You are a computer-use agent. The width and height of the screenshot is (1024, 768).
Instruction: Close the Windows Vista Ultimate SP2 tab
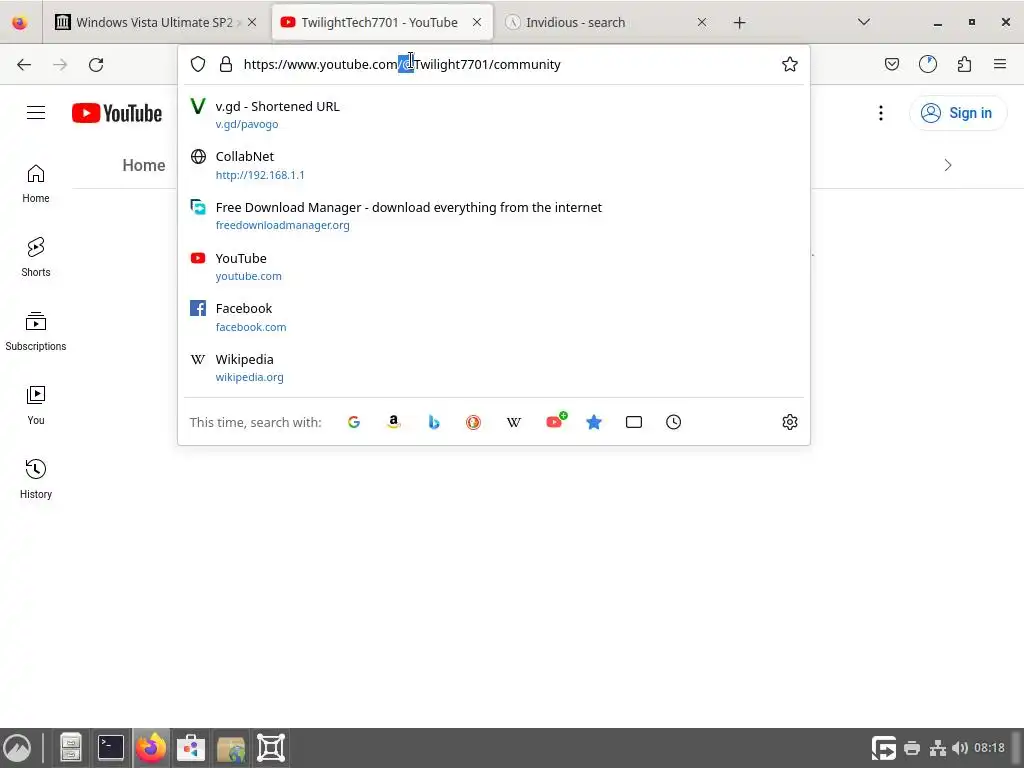(x=252, y=22)
